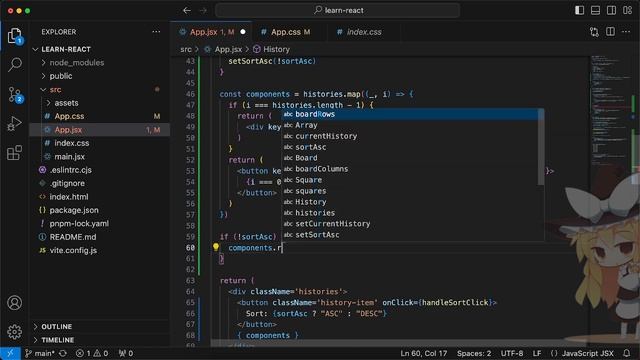This screenshot has height=360, width=640.
Task: Open main.jsx in the file tree
Action: [x=69, y=157]
